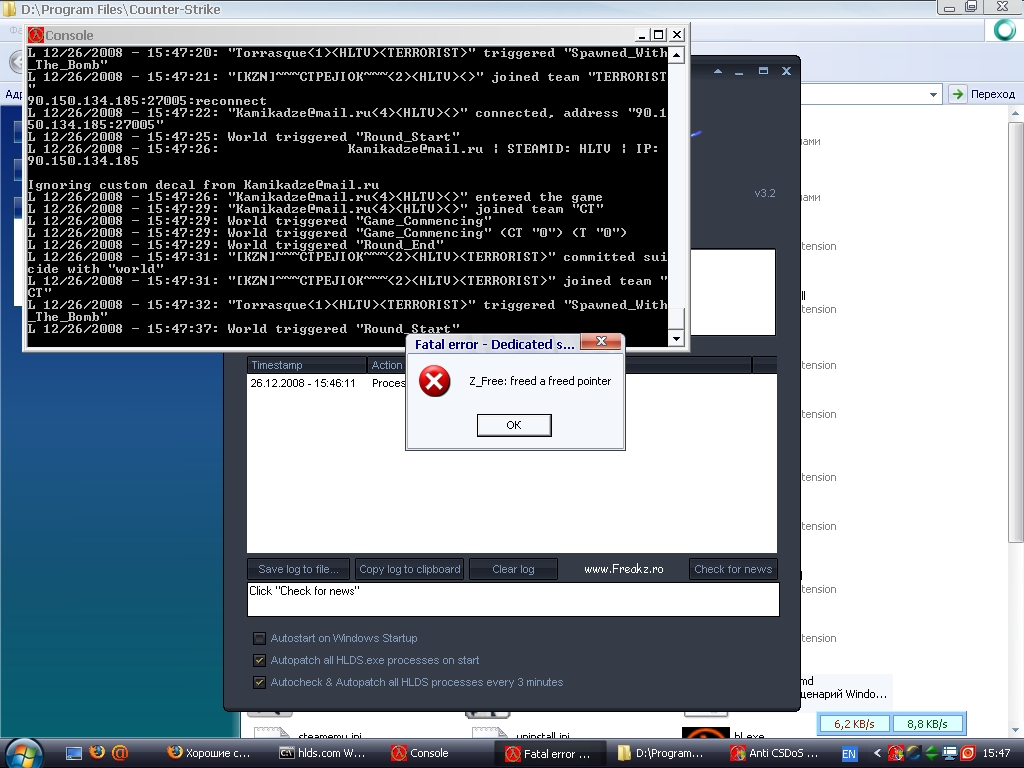The height and width of the screenshot is (768, 1024).
Task: Click the green Переход go arrow
Action: 957,94
